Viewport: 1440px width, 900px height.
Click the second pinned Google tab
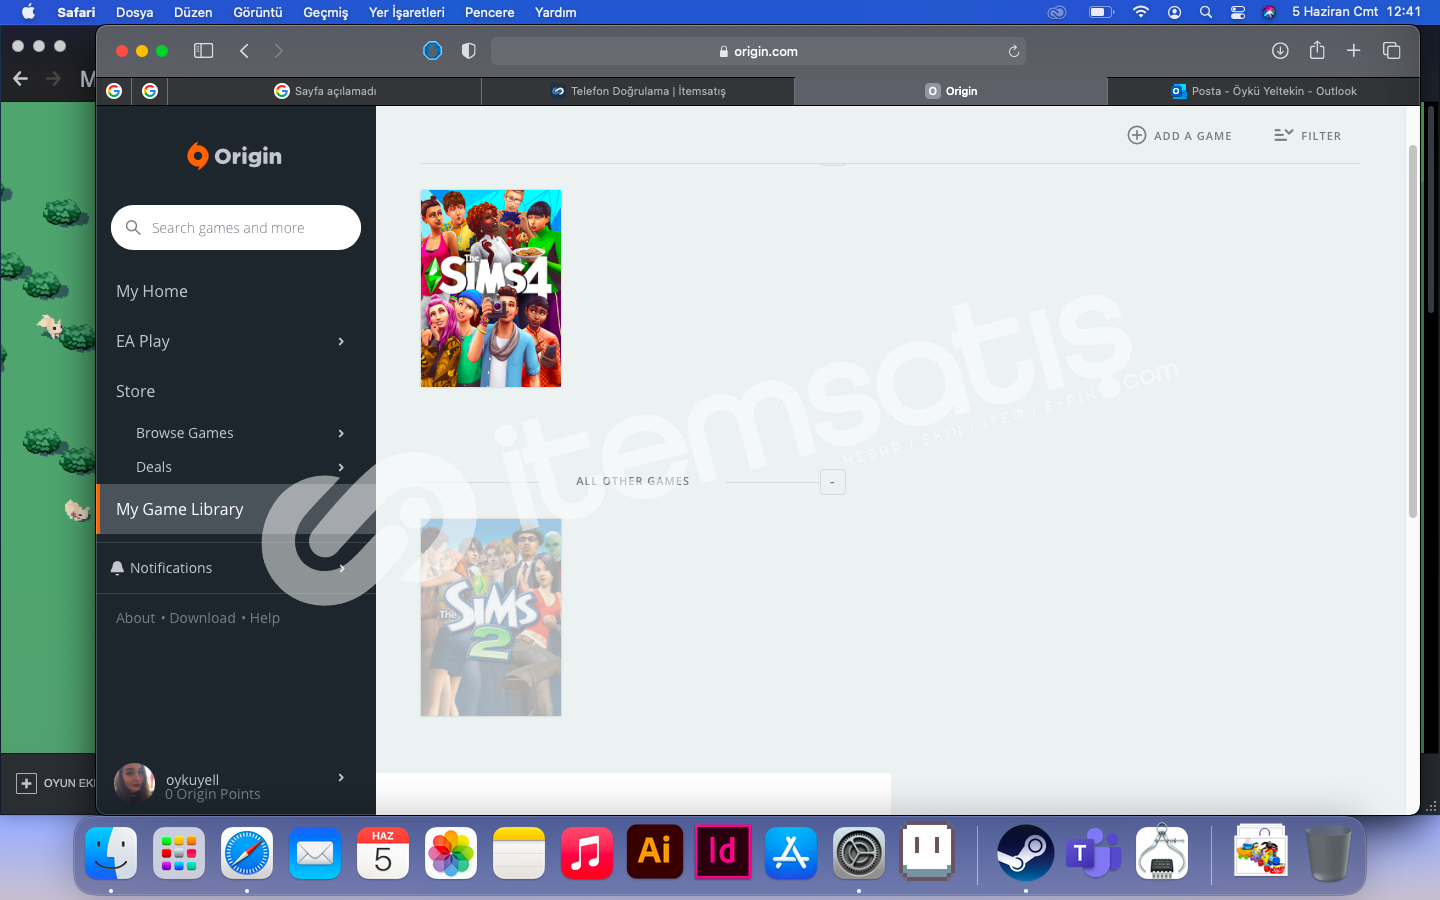pyautogui.click(x=150, y=91)
